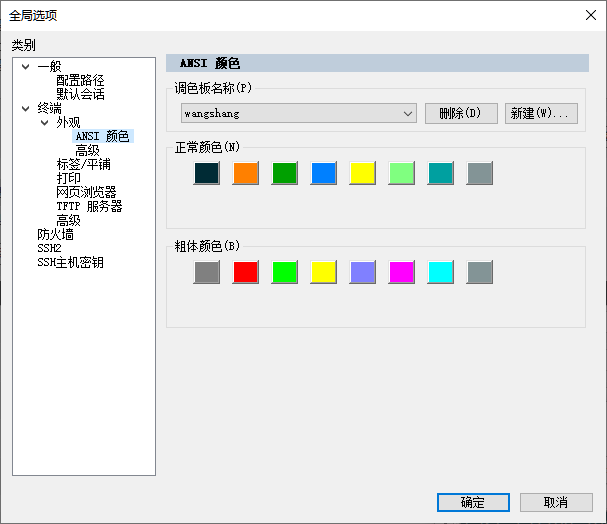Select 外观 in the category tree

[68, 123]
